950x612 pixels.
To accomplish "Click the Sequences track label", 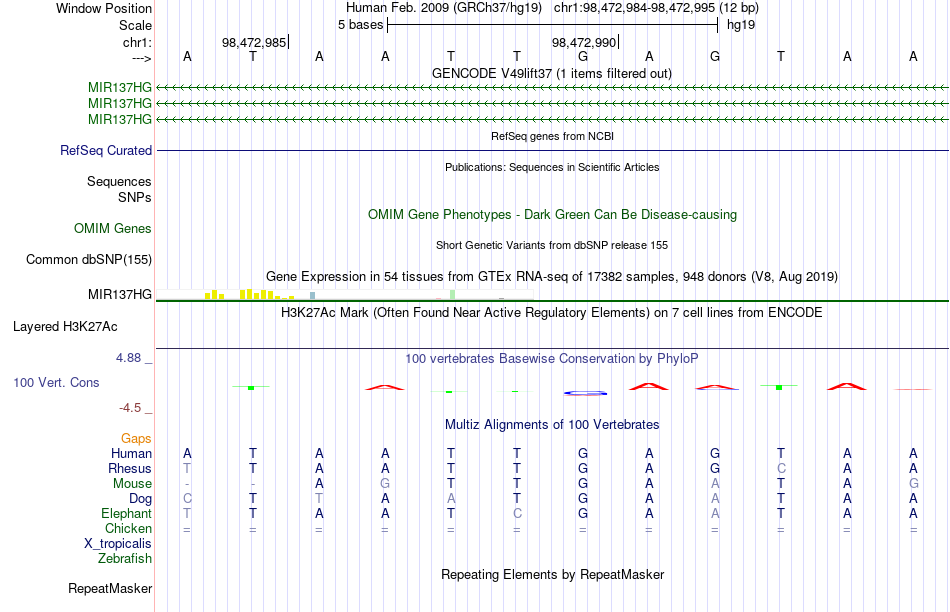I will tap(119, 181).
